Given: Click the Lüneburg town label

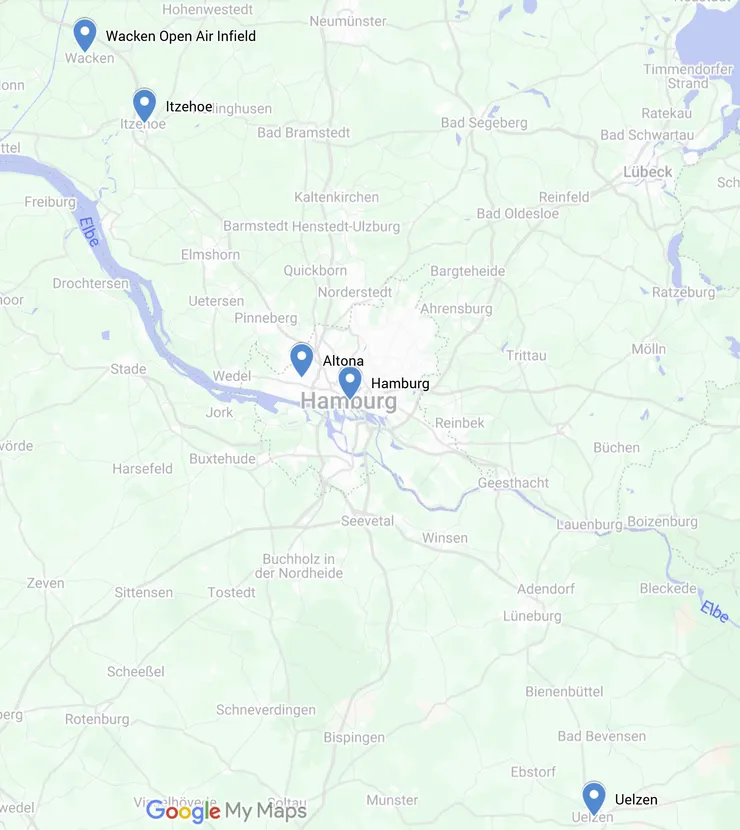Looking at the screenshot, I should [532, 616].
